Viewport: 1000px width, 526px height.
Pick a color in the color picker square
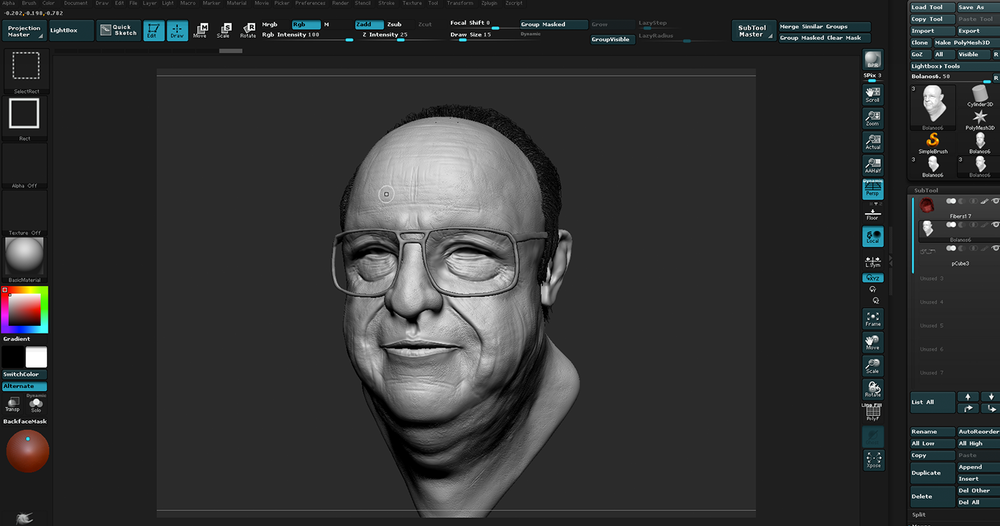(25, 310)
